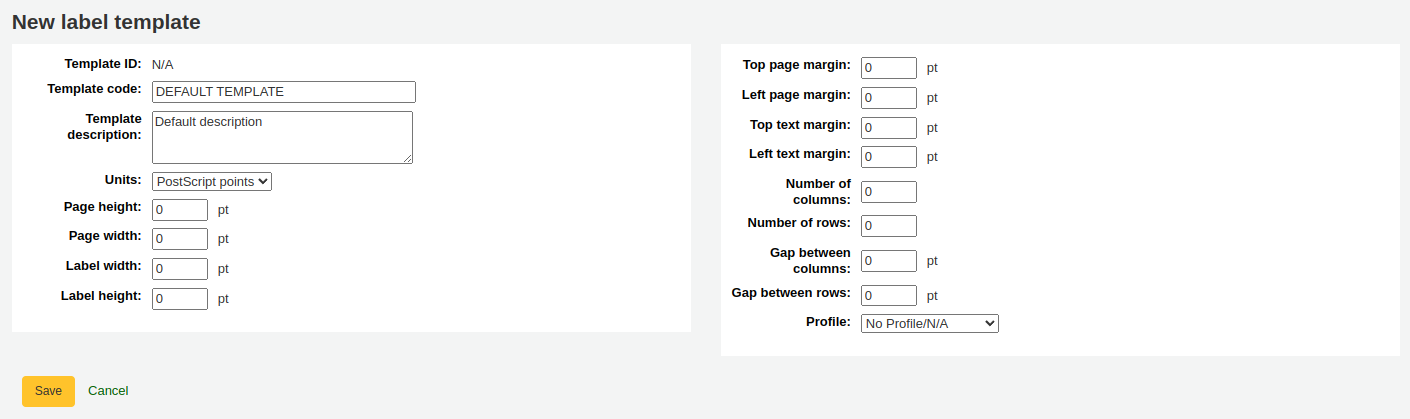Focus the Number of columns field
1410x419 pixels.
click(x=888, y=192)
